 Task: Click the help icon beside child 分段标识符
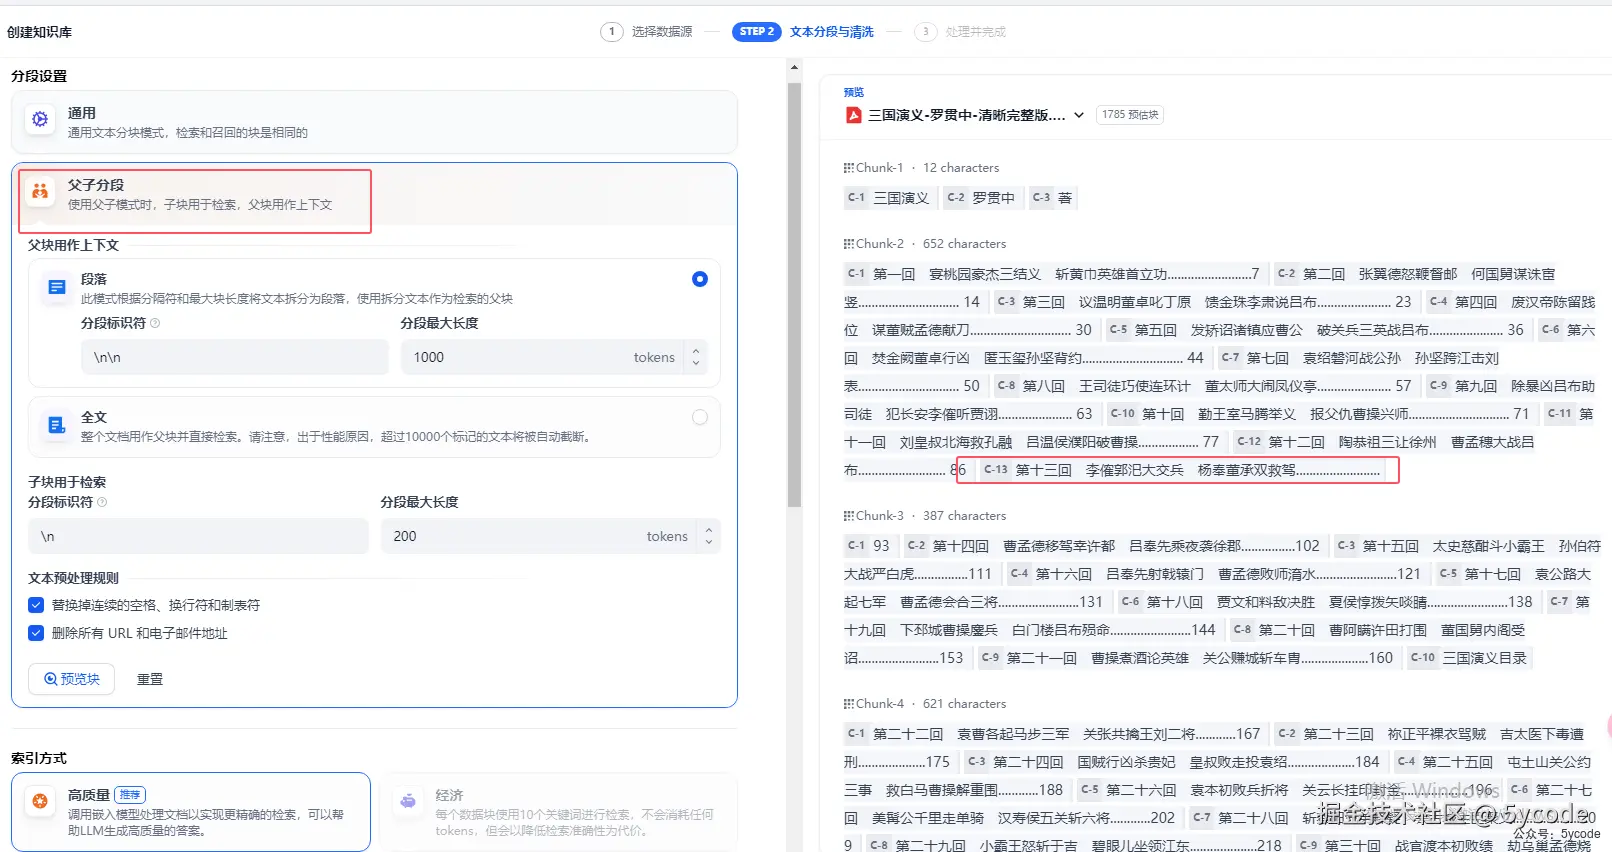click(102, 502)
